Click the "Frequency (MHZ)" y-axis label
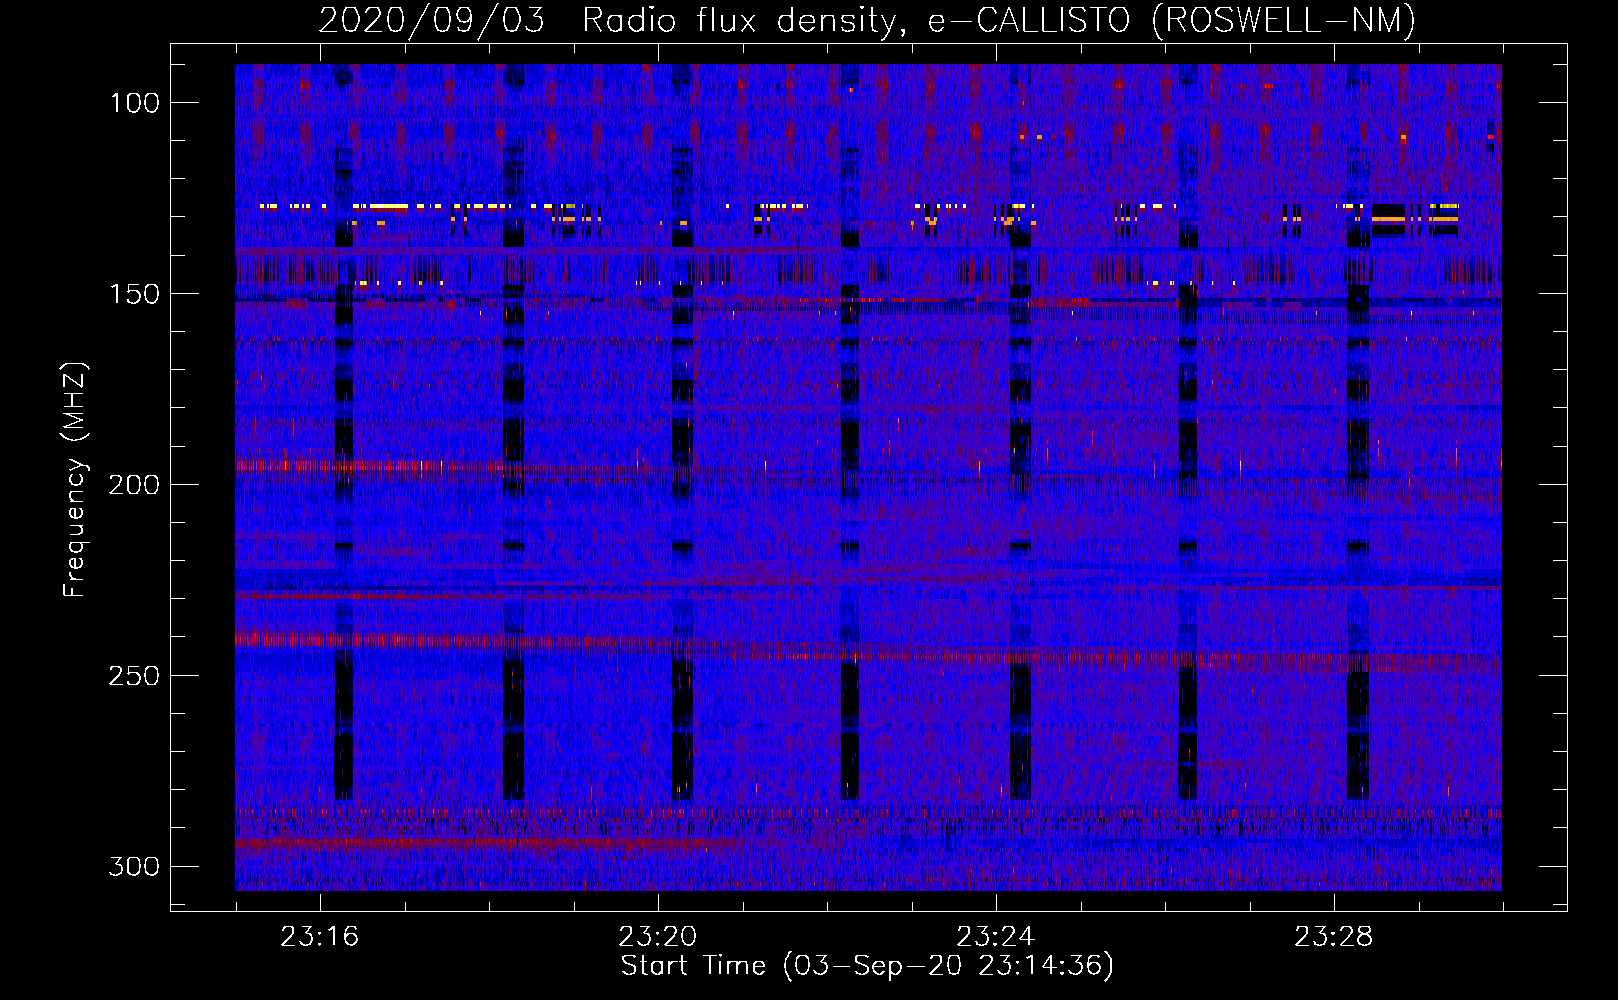1618x1000 pixels. [x=75, y=480]
